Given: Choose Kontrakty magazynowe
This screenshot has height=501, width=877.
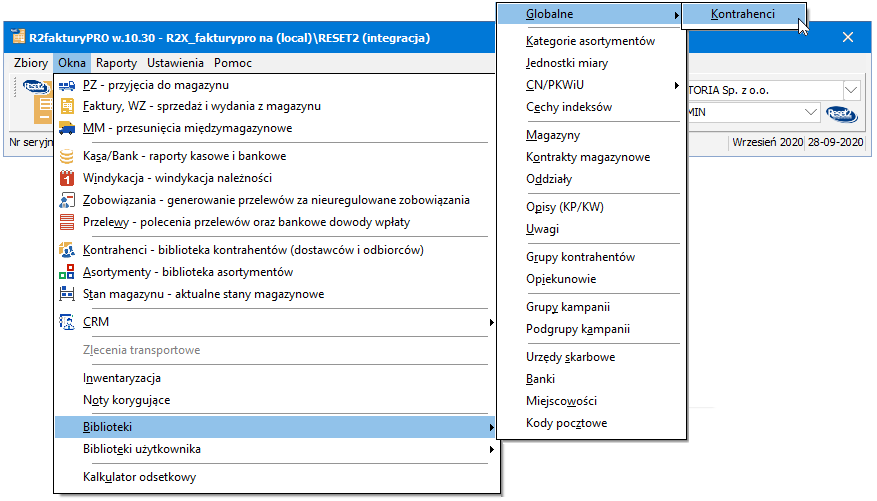Looking at the screenshot, I should [x=590, y=157].
